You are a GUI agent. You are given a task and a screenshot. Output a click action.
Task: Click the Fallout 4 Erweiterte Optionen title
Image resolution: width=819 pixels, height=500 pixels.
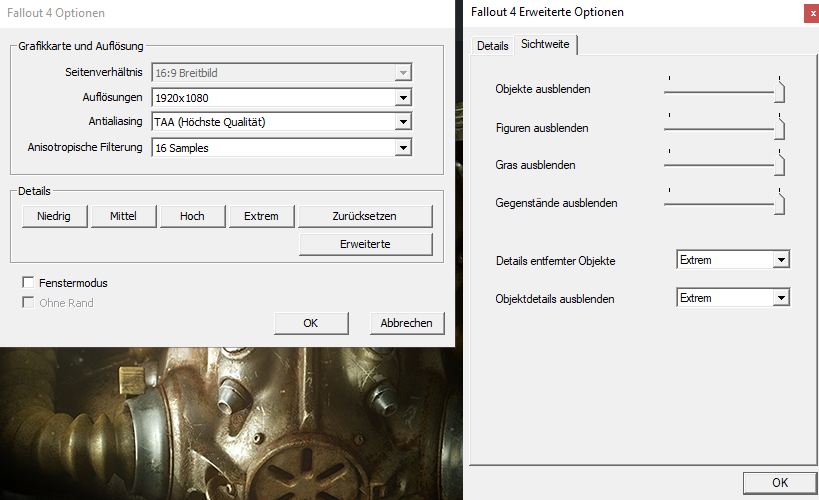pyautogui.click(x=547, y=12)
